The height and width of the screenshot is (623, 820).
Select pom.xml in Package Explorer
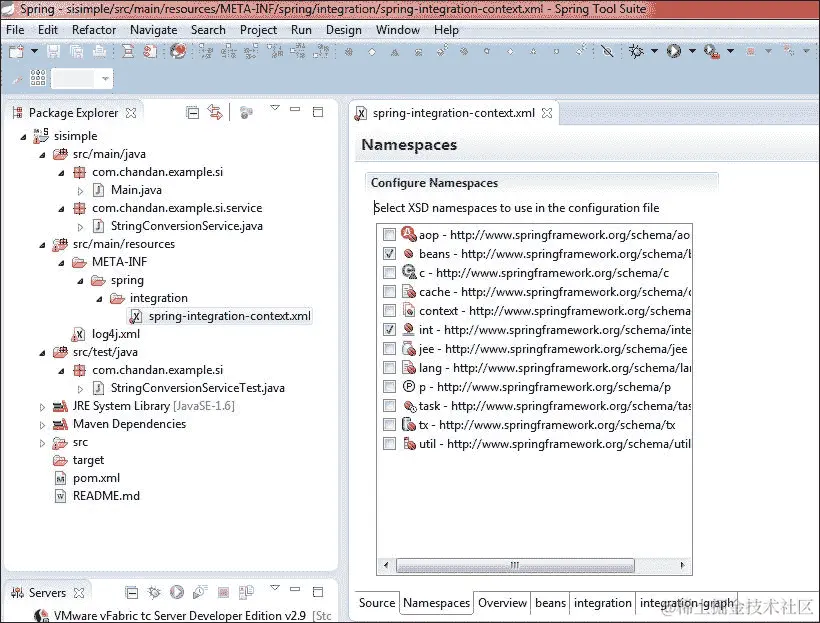pyautogui.click(x=87, y=478)
